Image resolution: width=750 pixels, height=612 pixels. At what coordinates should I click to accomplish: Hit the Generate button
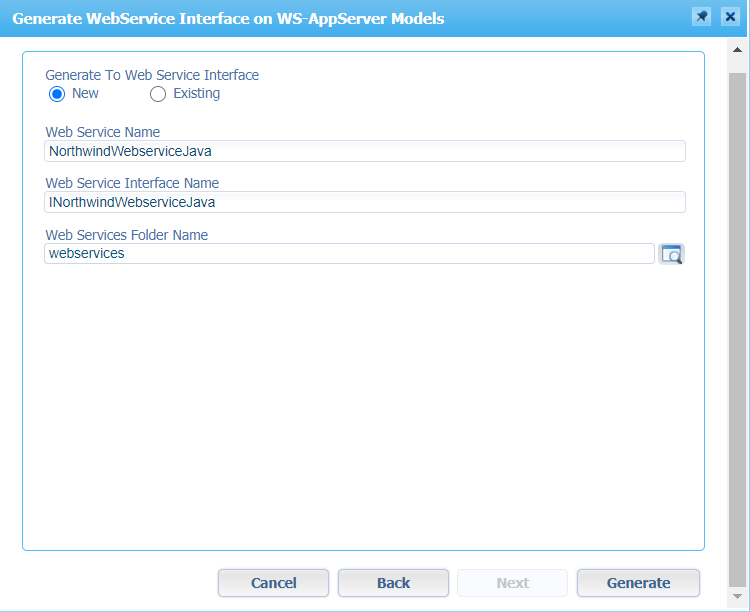638,583
